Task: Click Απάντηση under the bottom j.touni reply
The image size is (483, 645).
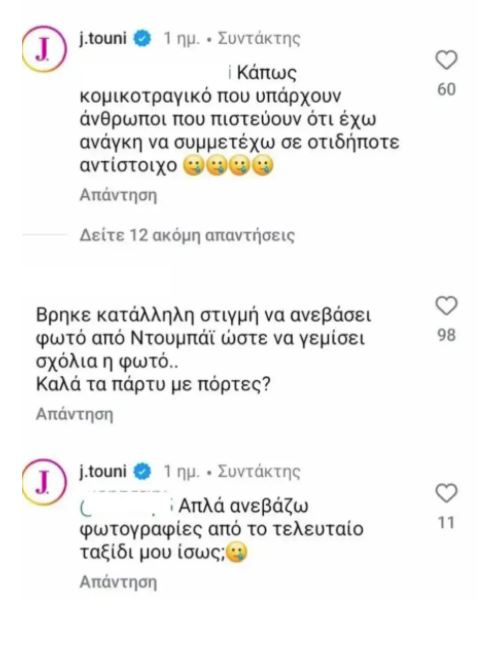Action: (118, 582)
